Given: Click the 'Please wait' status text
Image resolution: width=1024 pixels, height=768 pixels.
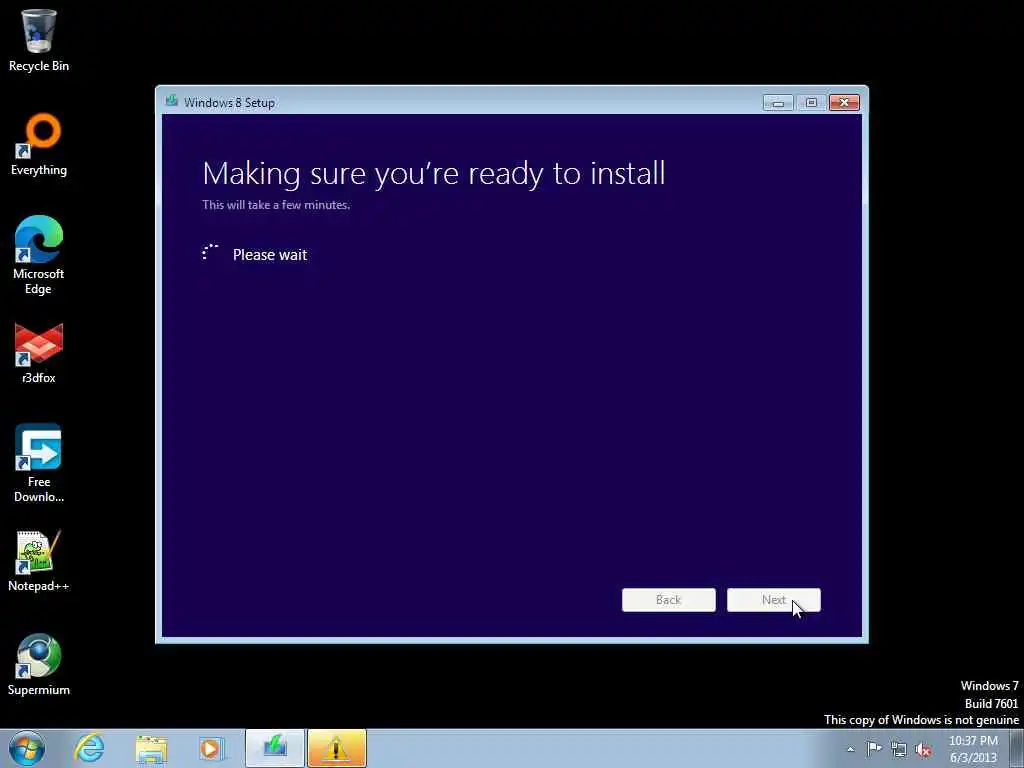Looking at the screenshot, I should coord(270,255).
